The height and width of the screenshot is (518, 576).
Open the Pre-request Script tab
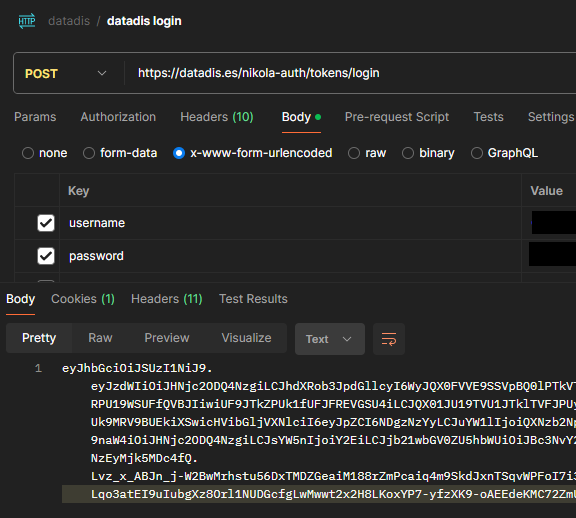click(x=397, y=117)
